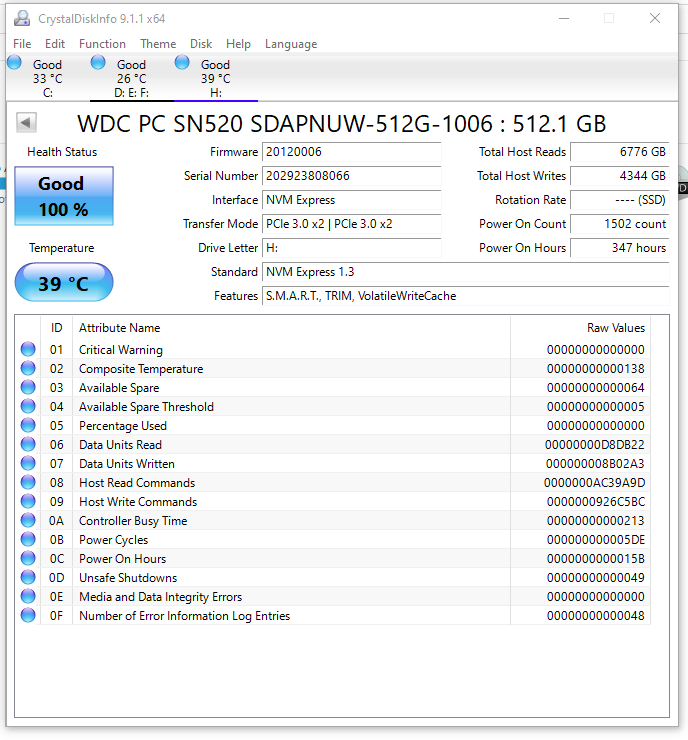688x740 pixels.
Task: Click the status orb beside Host Read Commands
Action: (28, 482)
